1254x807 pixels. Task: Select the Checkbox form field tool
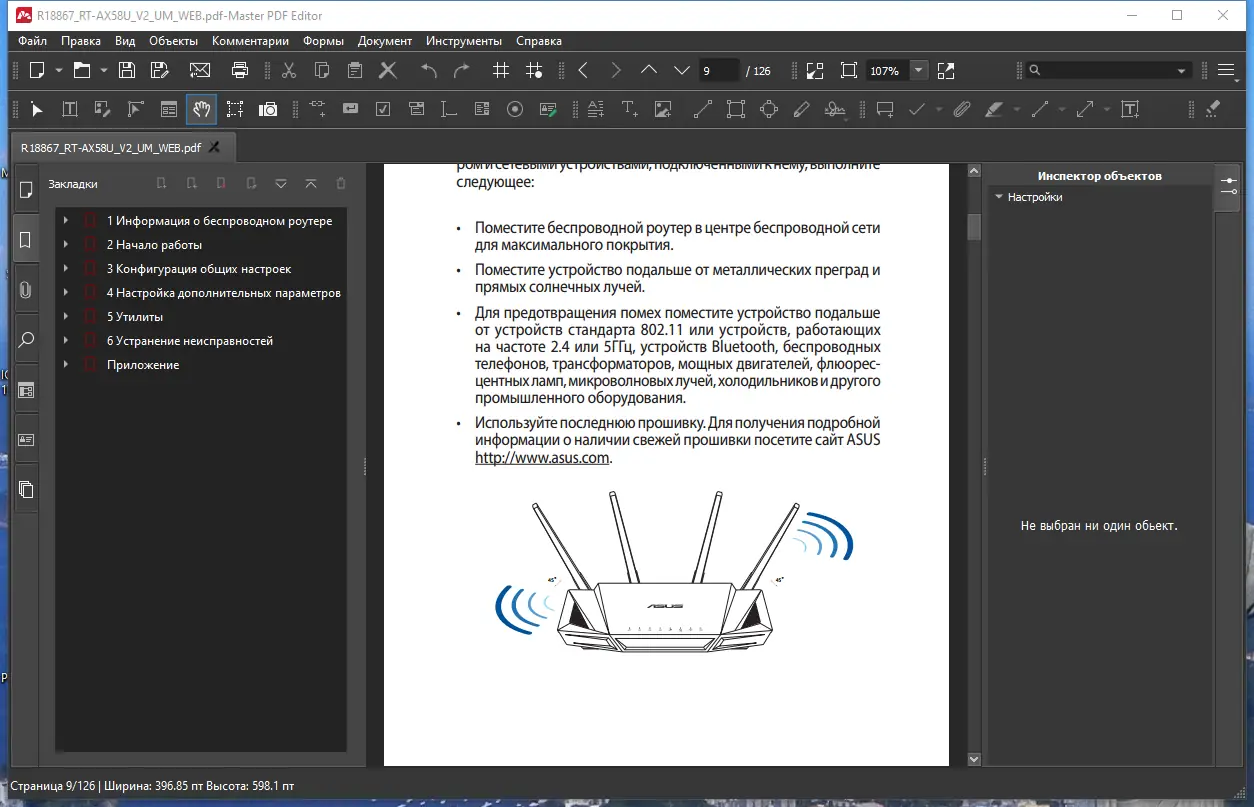pyautogui.click(x=383, y=109)
